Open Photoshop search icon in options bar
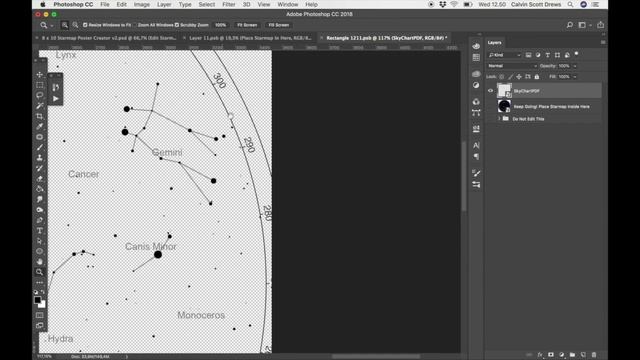 tap(570, 25)
